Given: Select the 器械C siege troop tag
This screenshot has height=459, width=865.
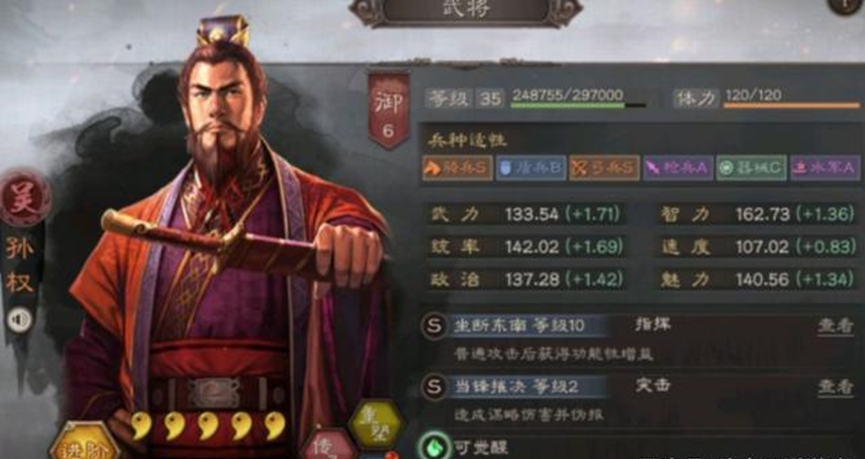Looking at the screenshot, I should click(751, 168).
